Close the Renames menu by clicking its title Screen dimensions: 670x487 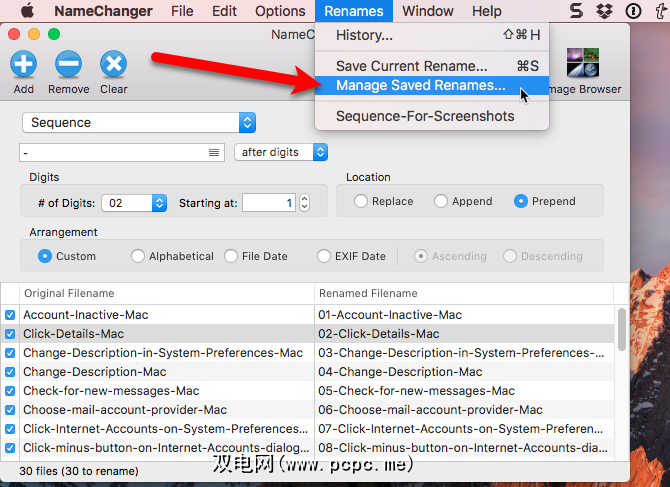(x=354, y=11)
